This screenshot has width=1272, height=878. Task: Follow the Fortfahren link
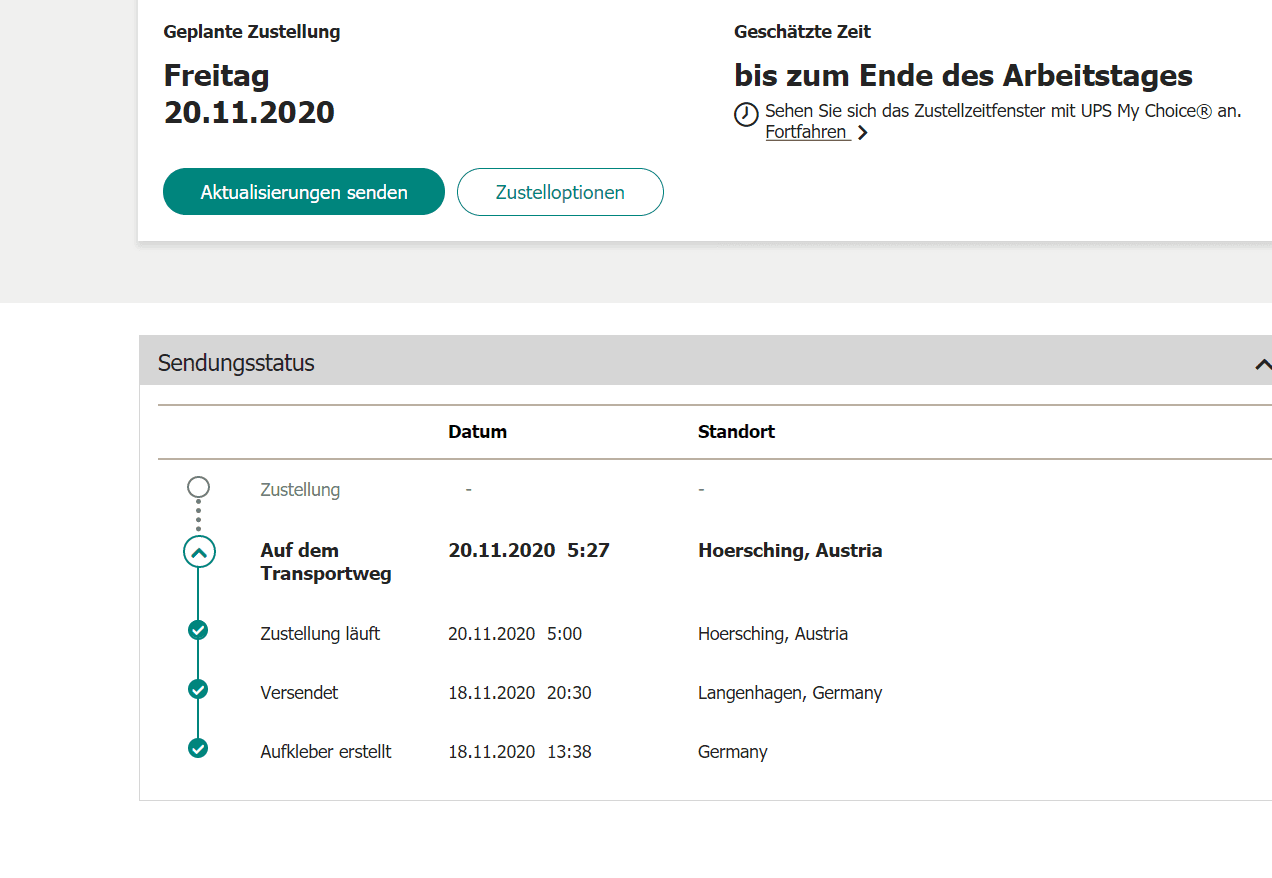(x=807, y=132)
